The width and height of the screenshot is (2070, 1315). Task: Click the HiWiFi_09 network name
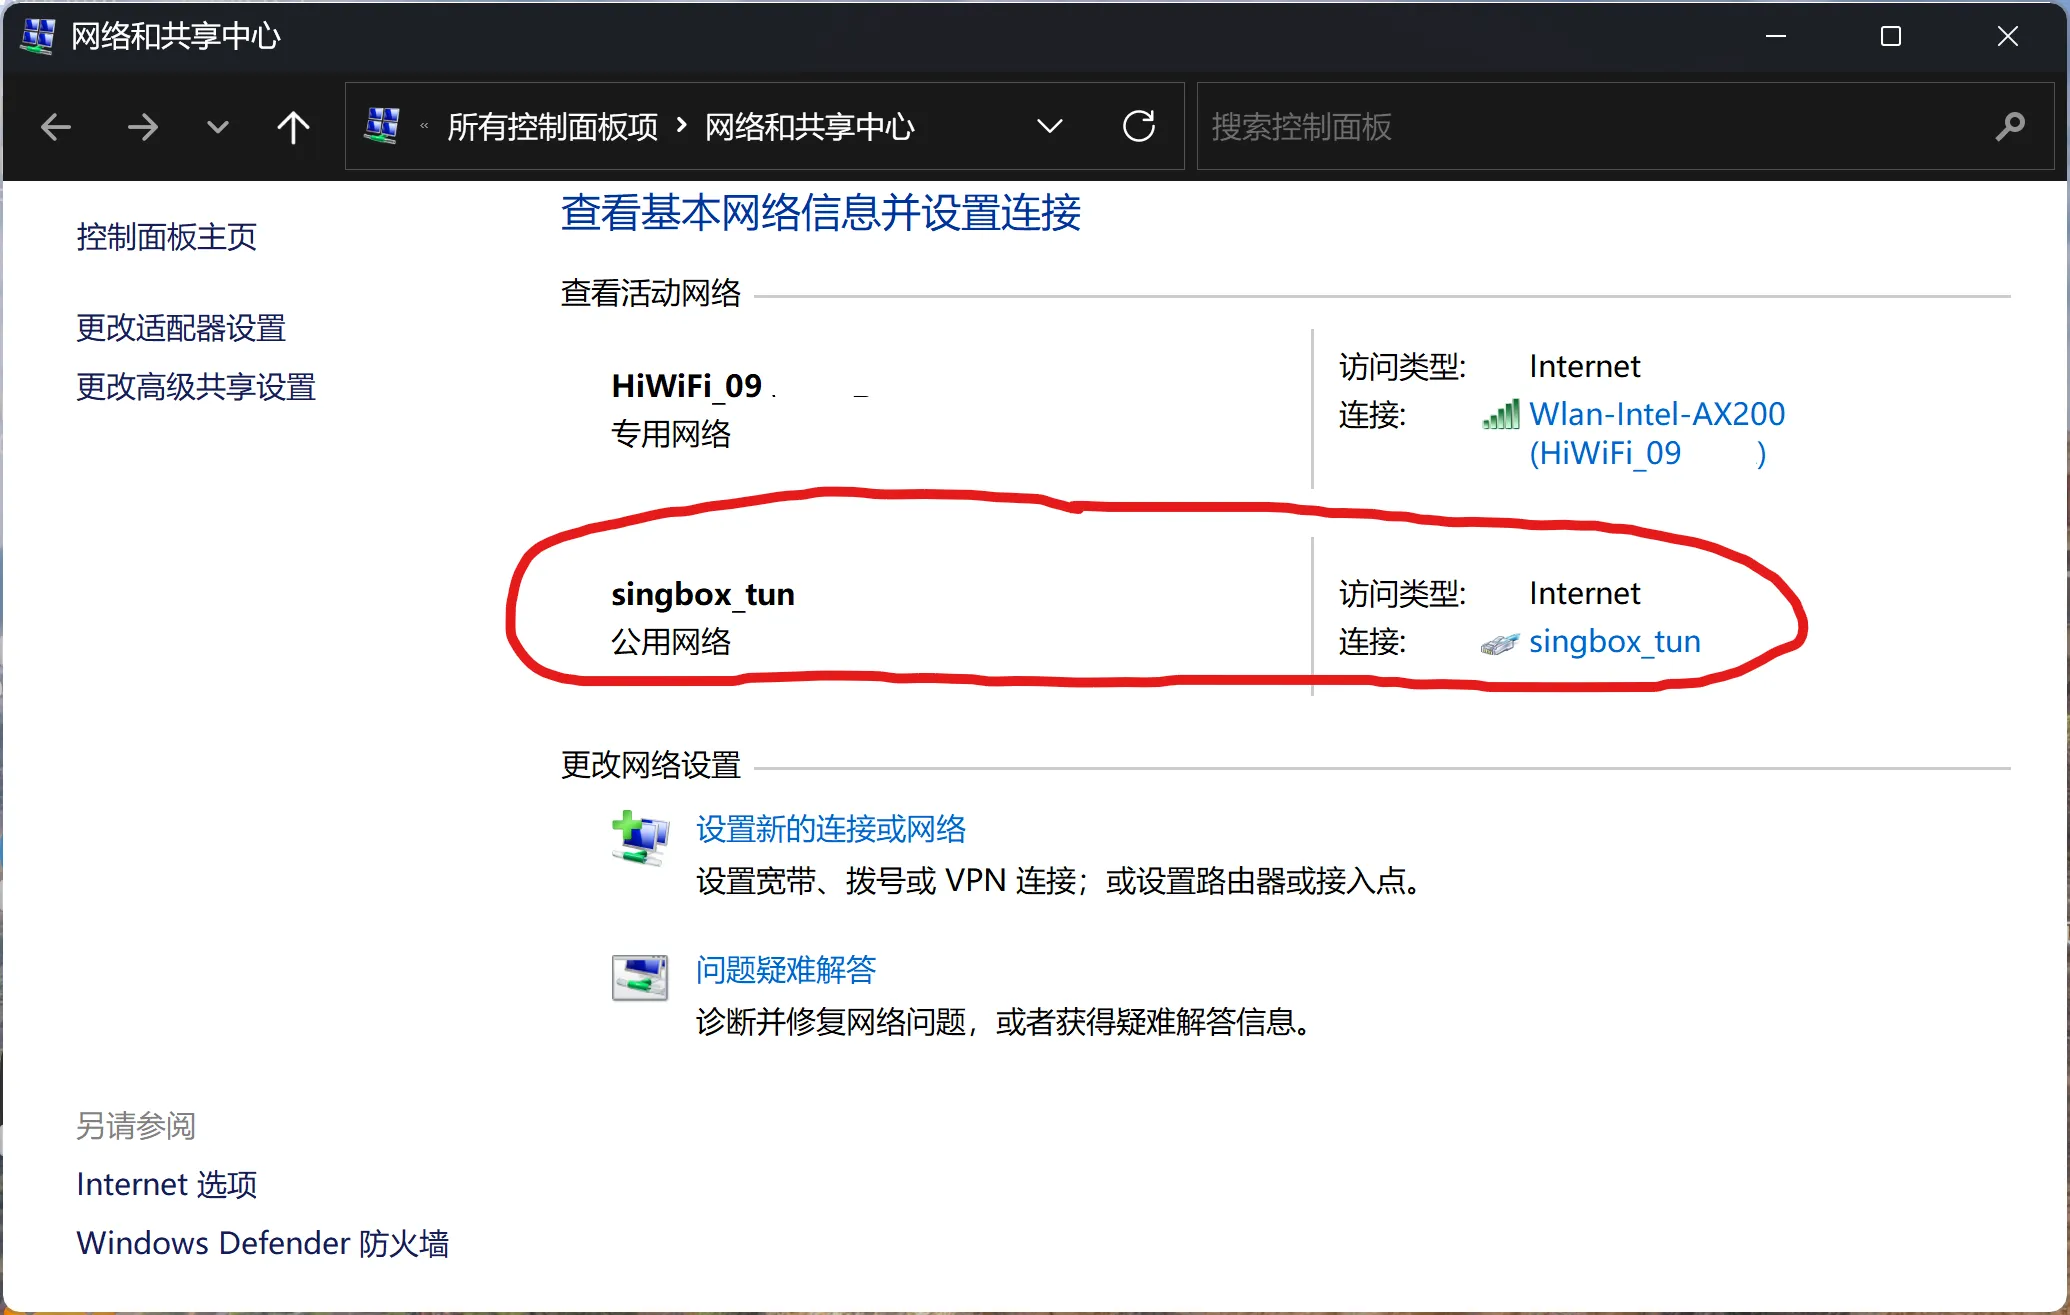pos(687,386)
